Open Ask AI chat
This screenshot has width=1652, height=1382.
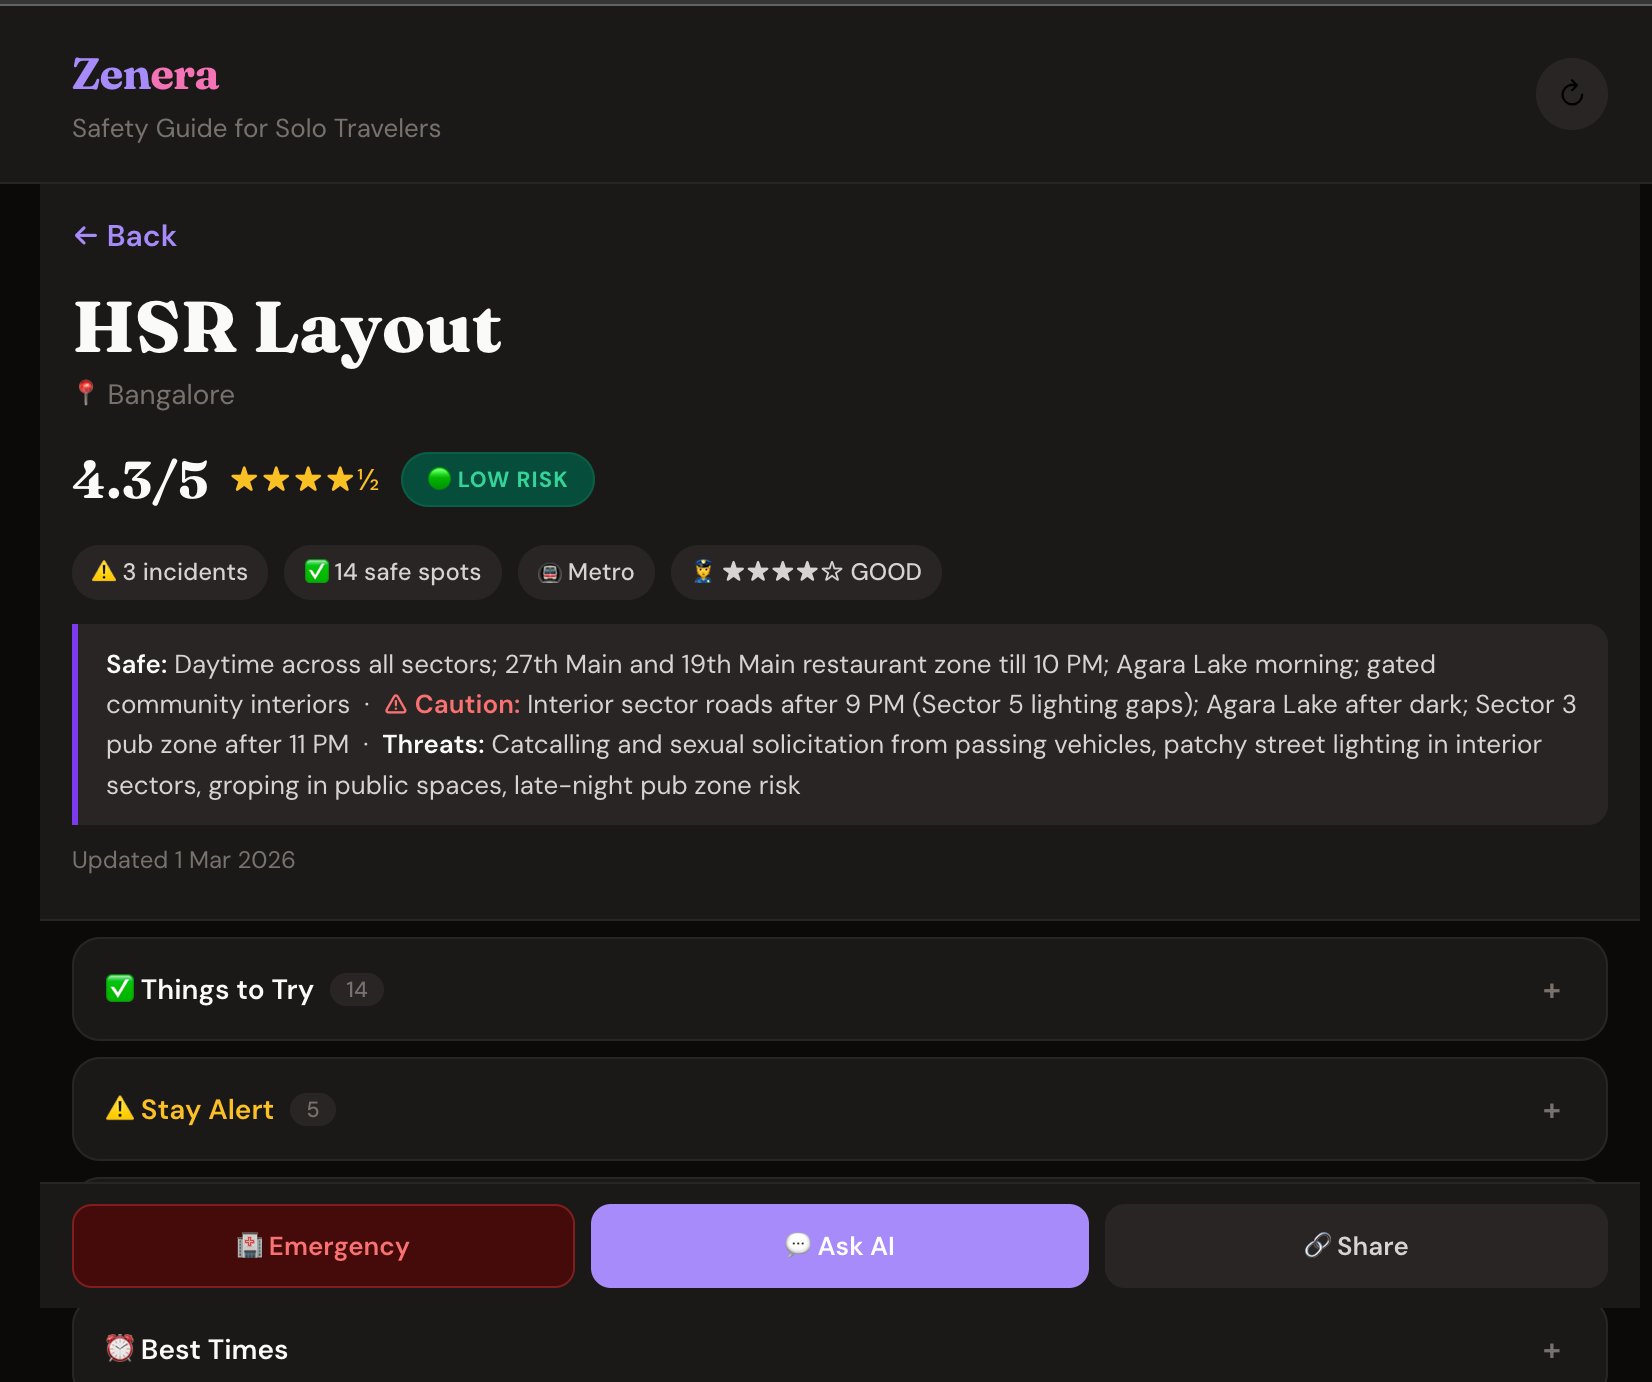tap(839, 1246)
